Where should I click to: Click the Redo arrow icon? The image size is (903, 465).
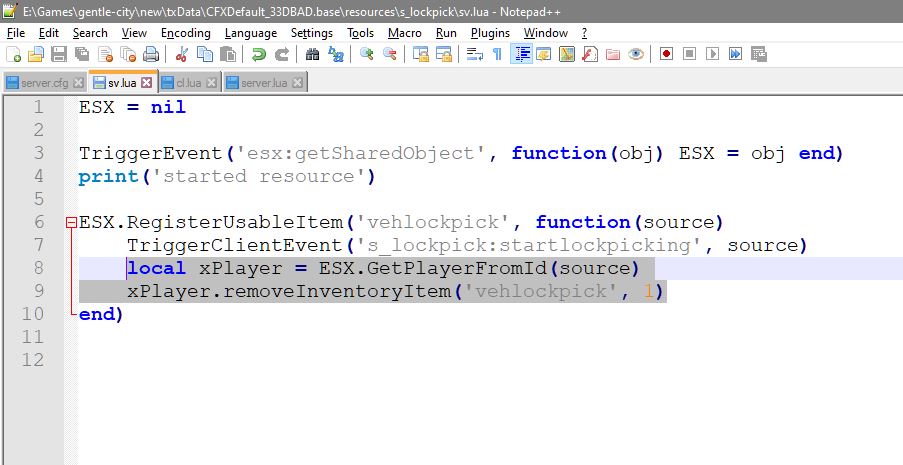[282, 55]
